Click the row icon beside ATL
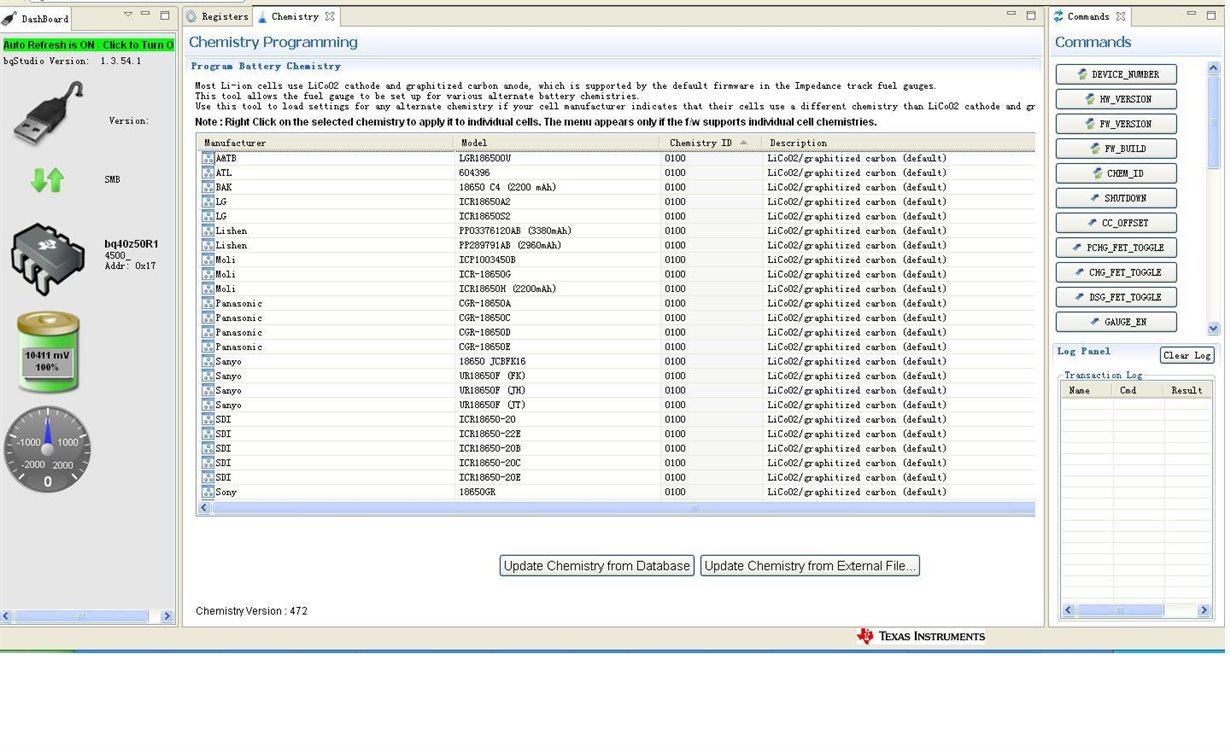 [208, 173]
